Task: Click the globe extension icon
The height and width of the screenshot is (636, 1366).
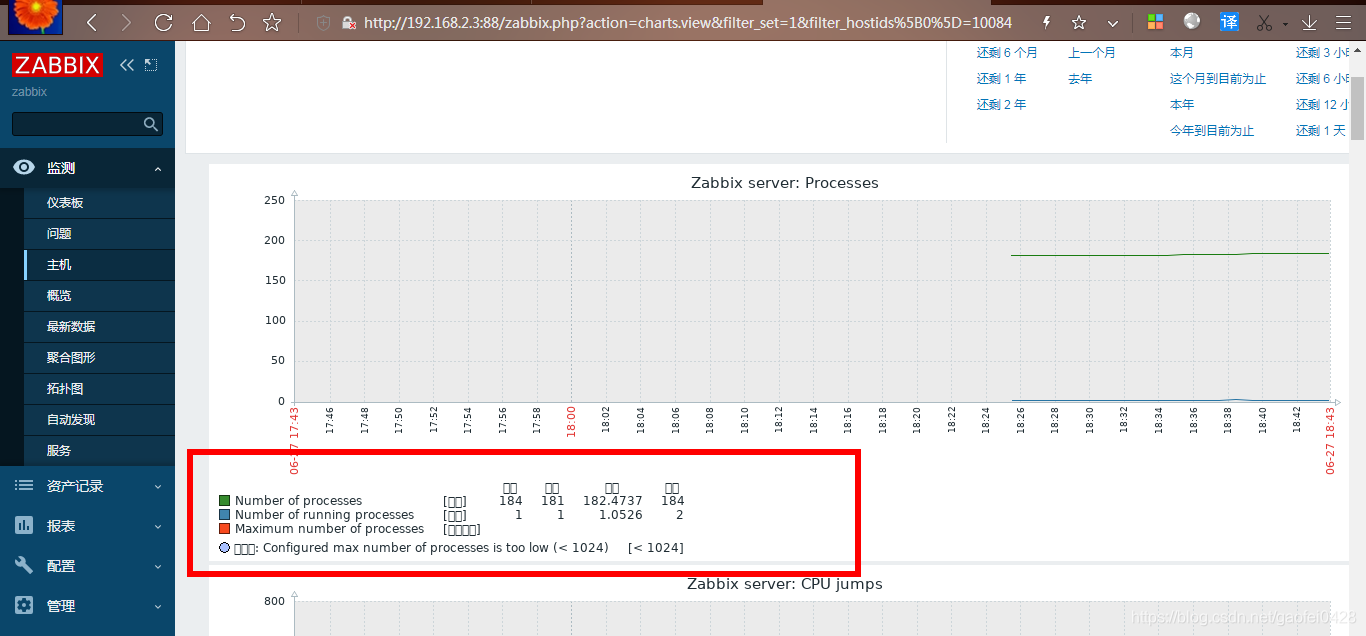Action: coord(1192,21)
